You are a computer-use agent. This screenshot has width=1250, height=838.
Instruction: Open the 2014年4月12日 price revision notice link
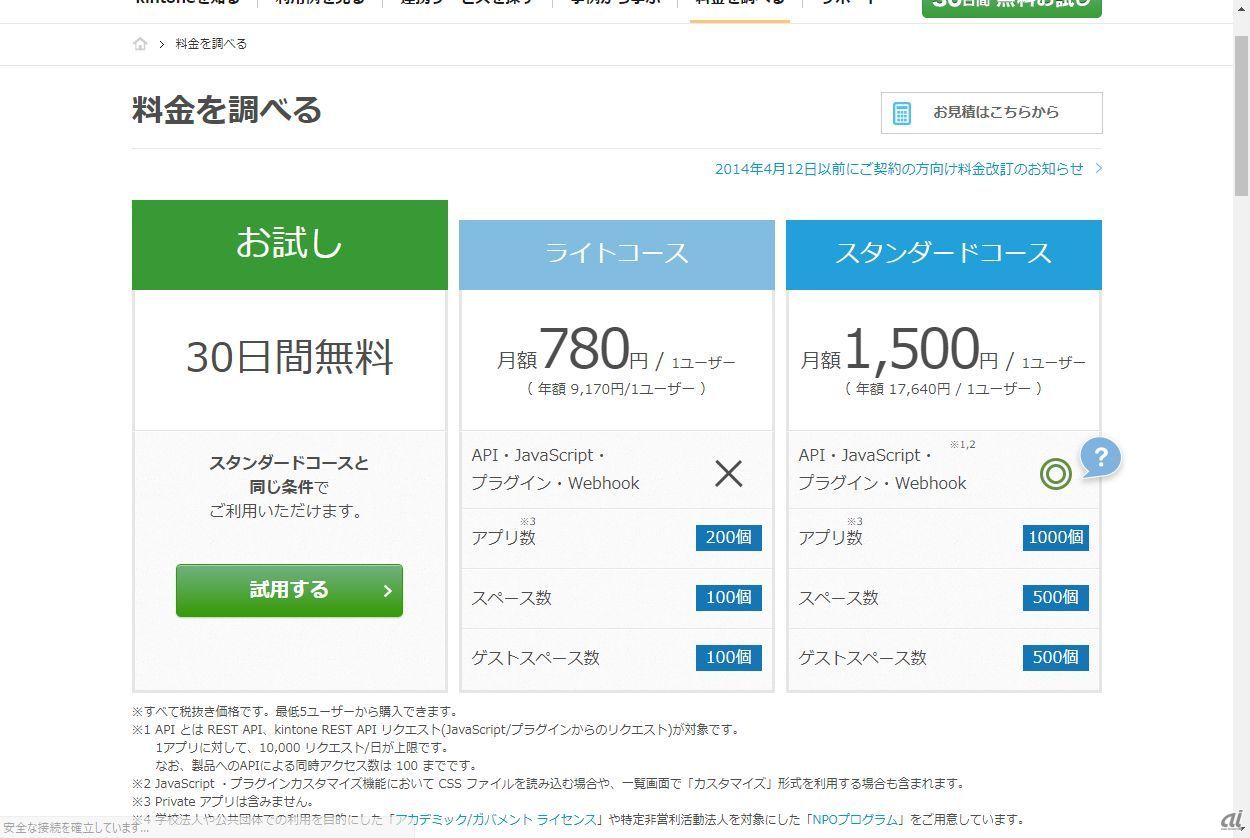coord(899,169)
